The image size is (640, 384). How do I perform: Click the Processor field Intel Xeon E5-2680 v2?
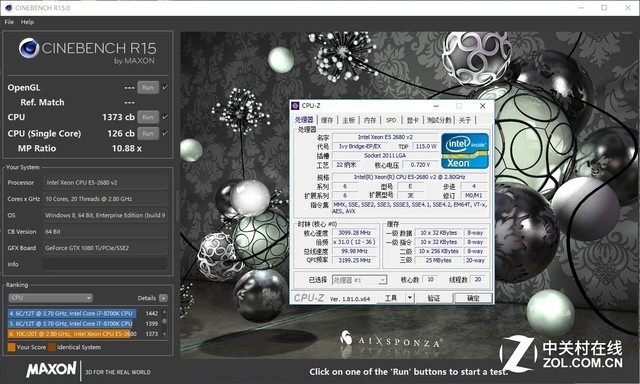(x=105, y=182)
